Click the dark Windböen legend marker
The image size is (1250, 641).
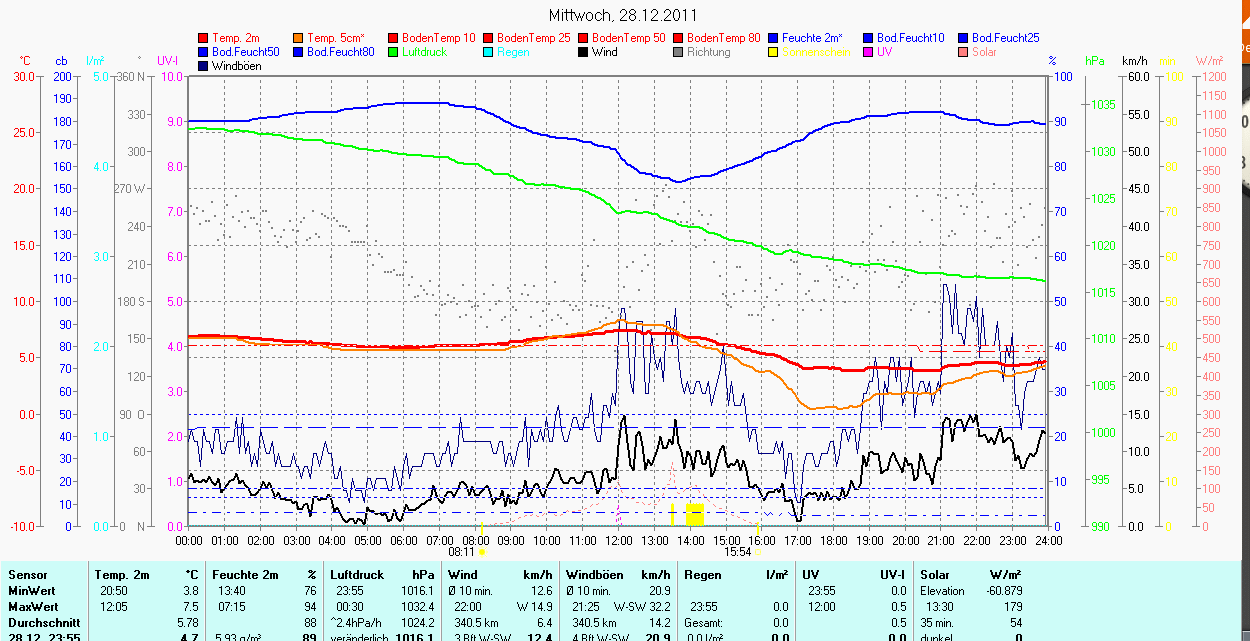coord(203,66)
